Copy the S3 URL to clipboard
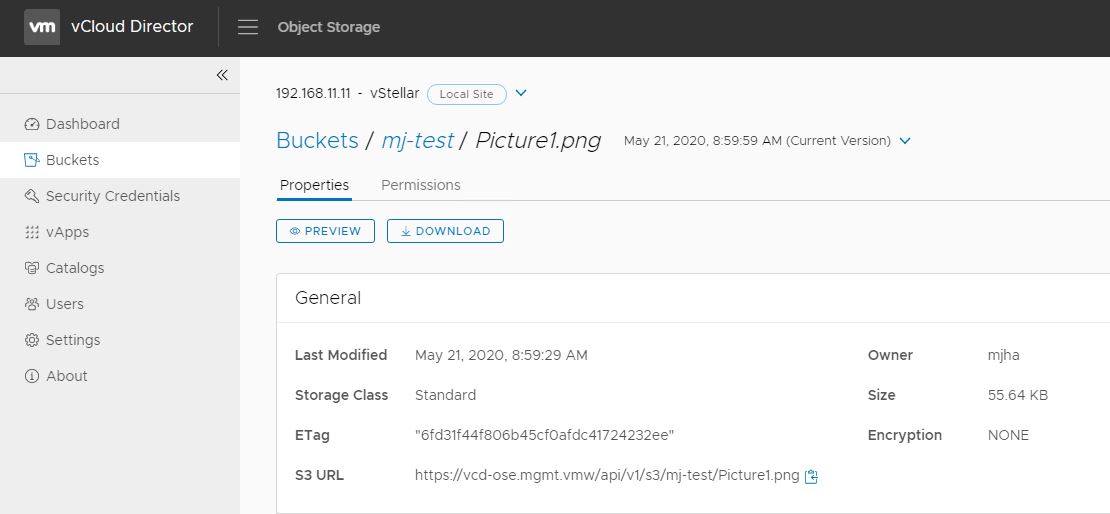Image resolution: width=1110 pixels, height=514 pixels. (812, 476)
